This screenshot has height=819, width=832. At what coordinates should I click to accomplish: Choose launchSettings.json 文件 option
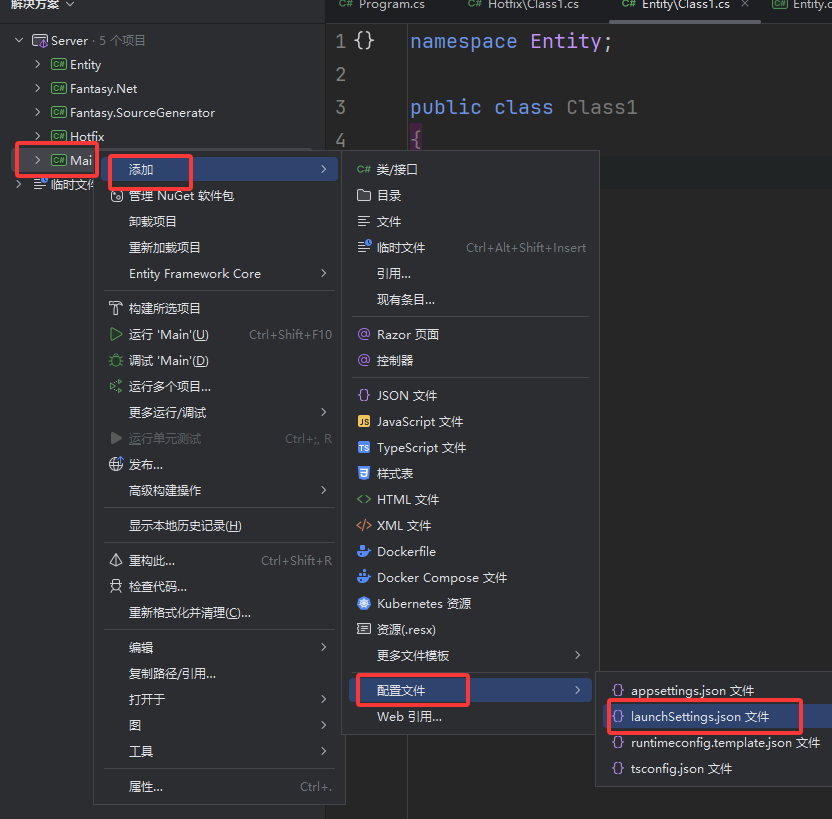pyautogui.click(x=717, y=717)
